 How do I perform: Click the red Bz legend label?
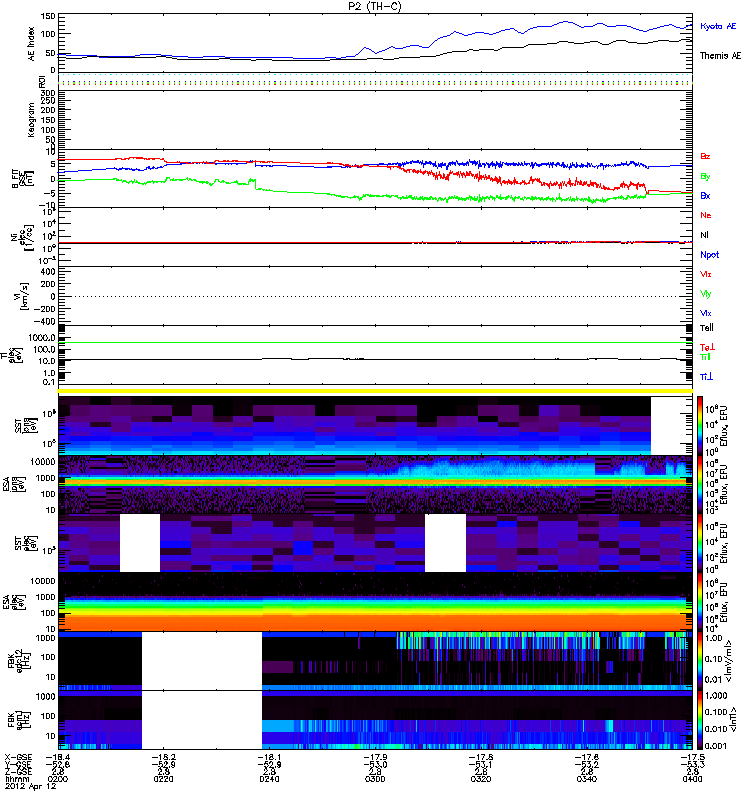705,156
